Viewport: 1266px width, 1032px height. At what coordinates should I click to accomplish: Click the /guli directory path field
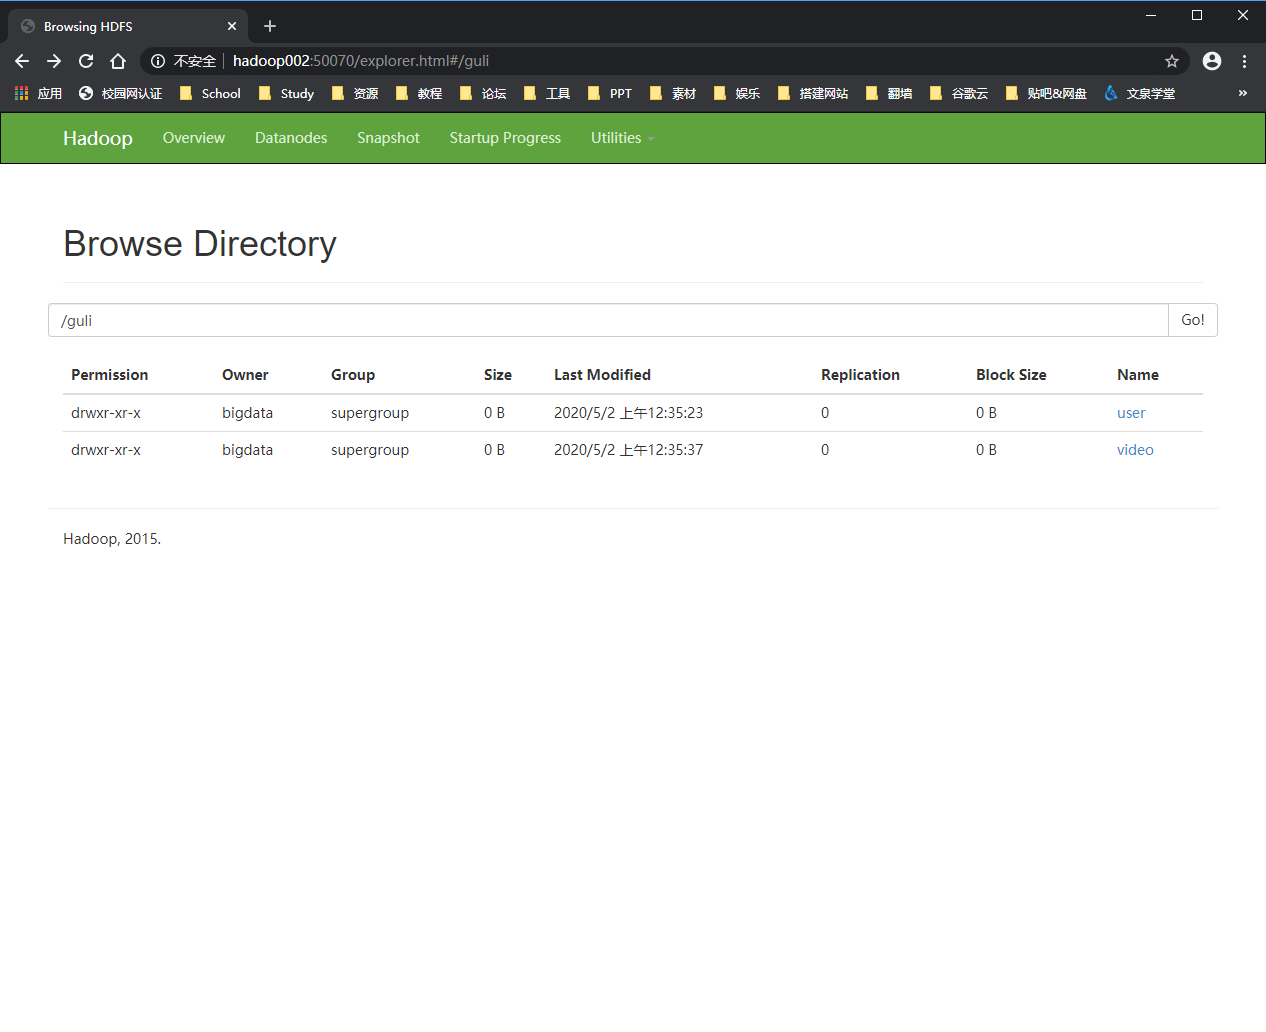coord(608,320)
